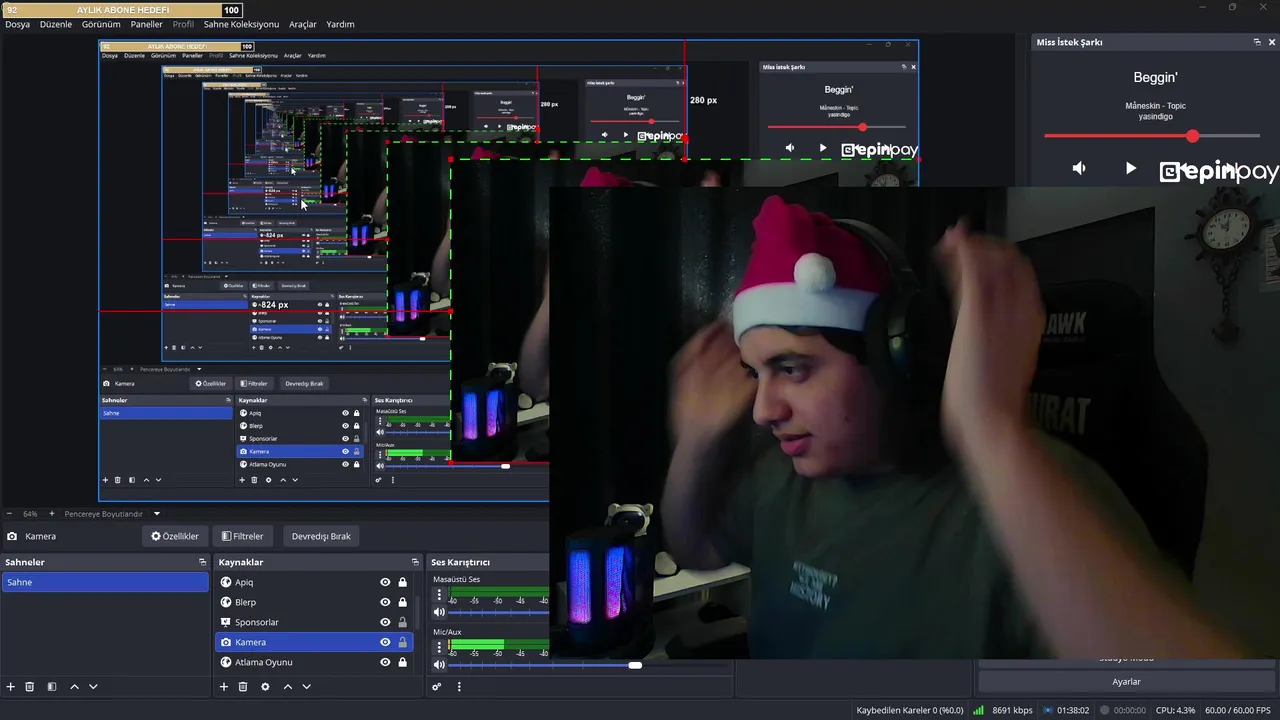Select the Atlama Oyunu source row
1280x720 pixels.
pyautogui.click(x=314, y=662)
